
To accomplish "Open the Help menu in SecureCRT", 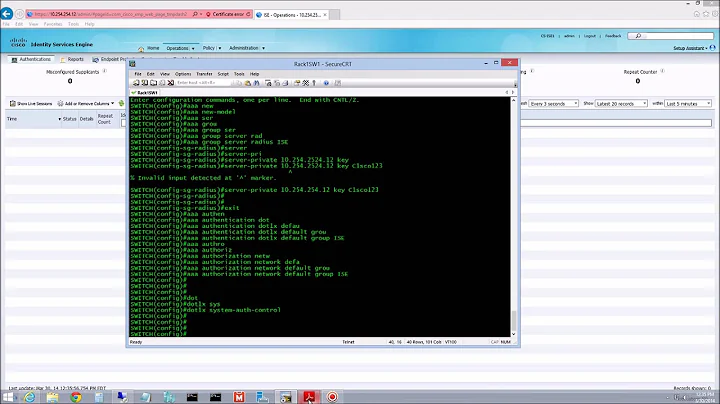I will coord(254,74).
